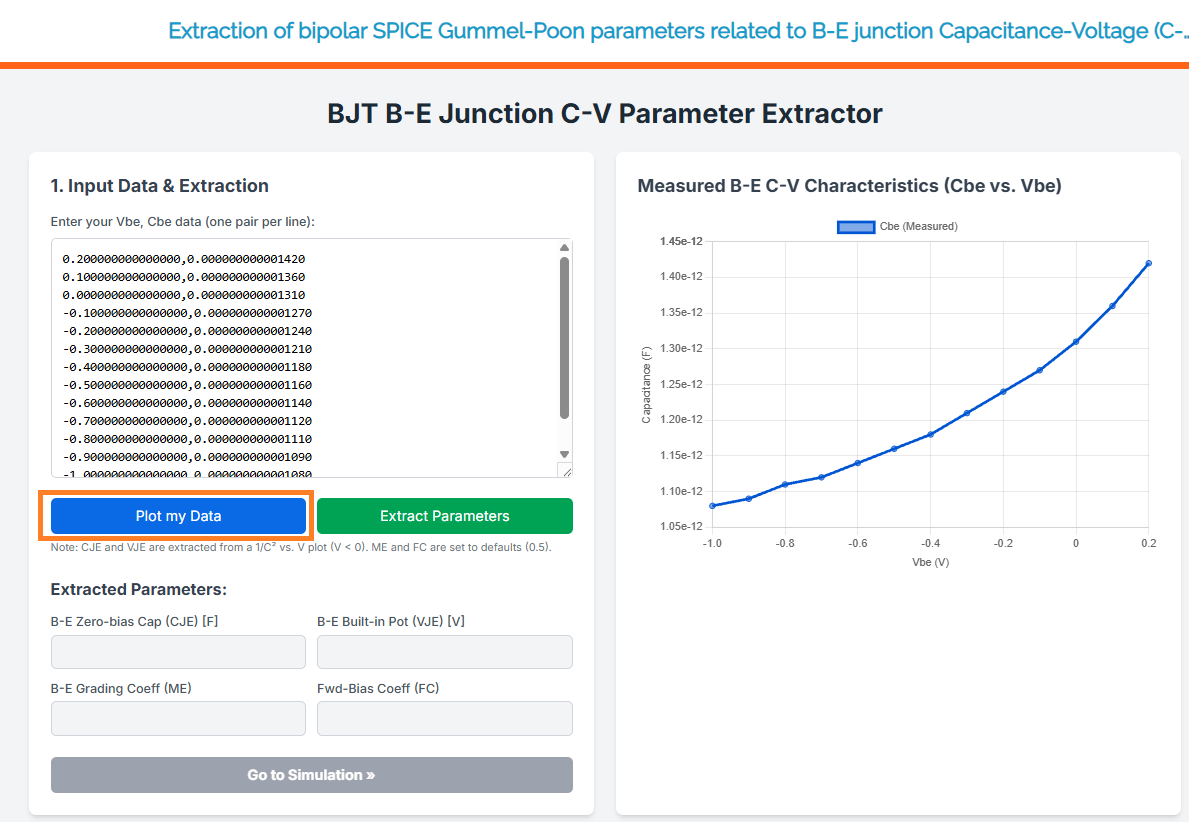
Task: Focus the B-E Built-in Pot (VJE) field
Action: pos(444,652)
